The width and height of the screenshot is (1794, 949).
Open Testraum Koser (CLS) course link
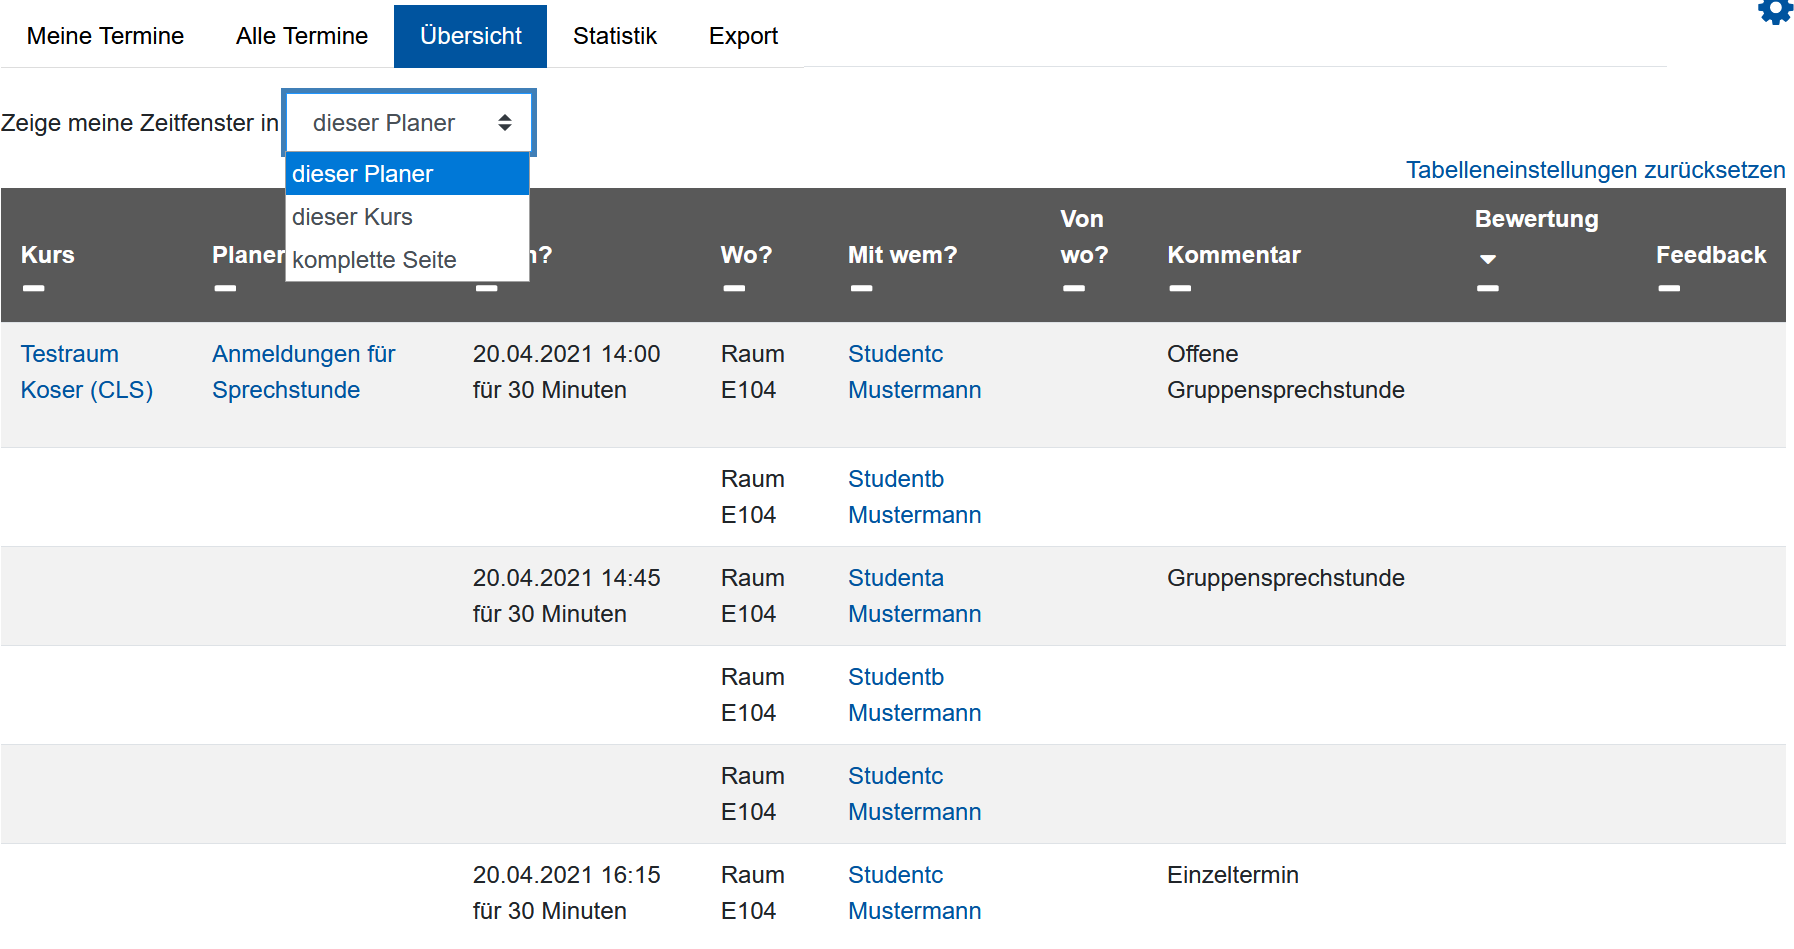pos(86,372)
